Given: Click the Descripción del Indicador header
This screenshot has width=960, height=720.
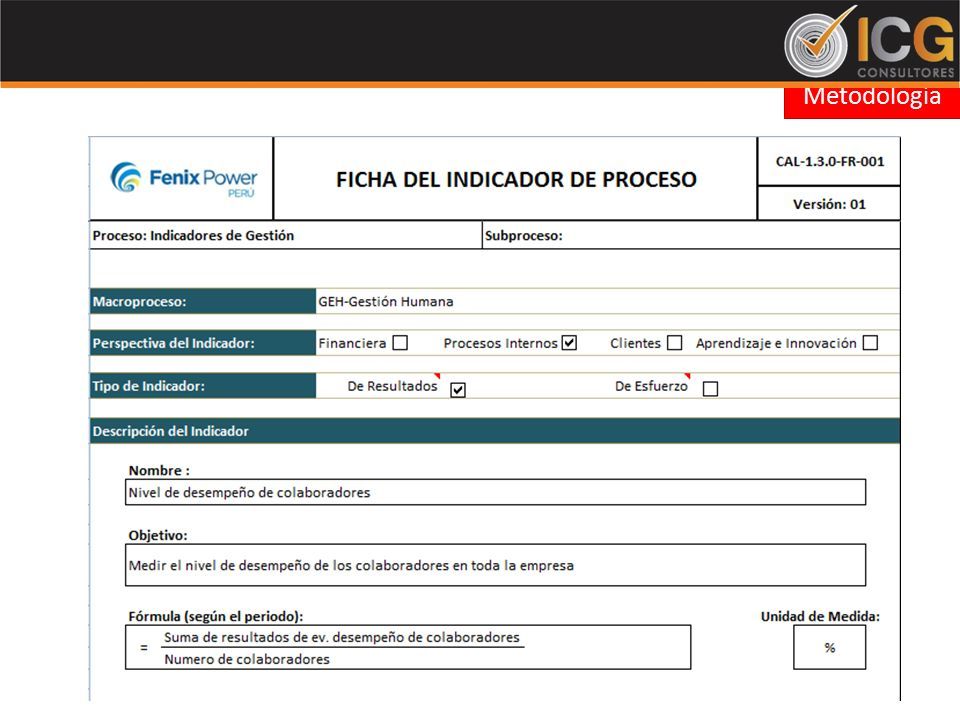Looking at the screenshot, I should click(x=495, y=431).
